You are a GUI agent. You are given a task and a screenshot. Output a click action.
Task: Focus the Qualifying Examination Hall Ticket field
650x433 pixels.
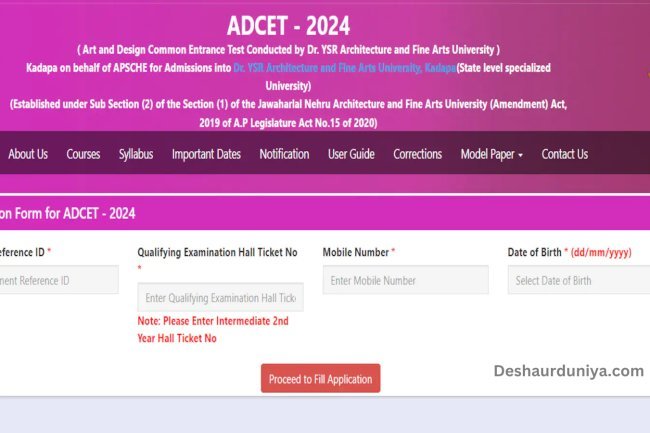pyautogui.click(x=220, y=298)
